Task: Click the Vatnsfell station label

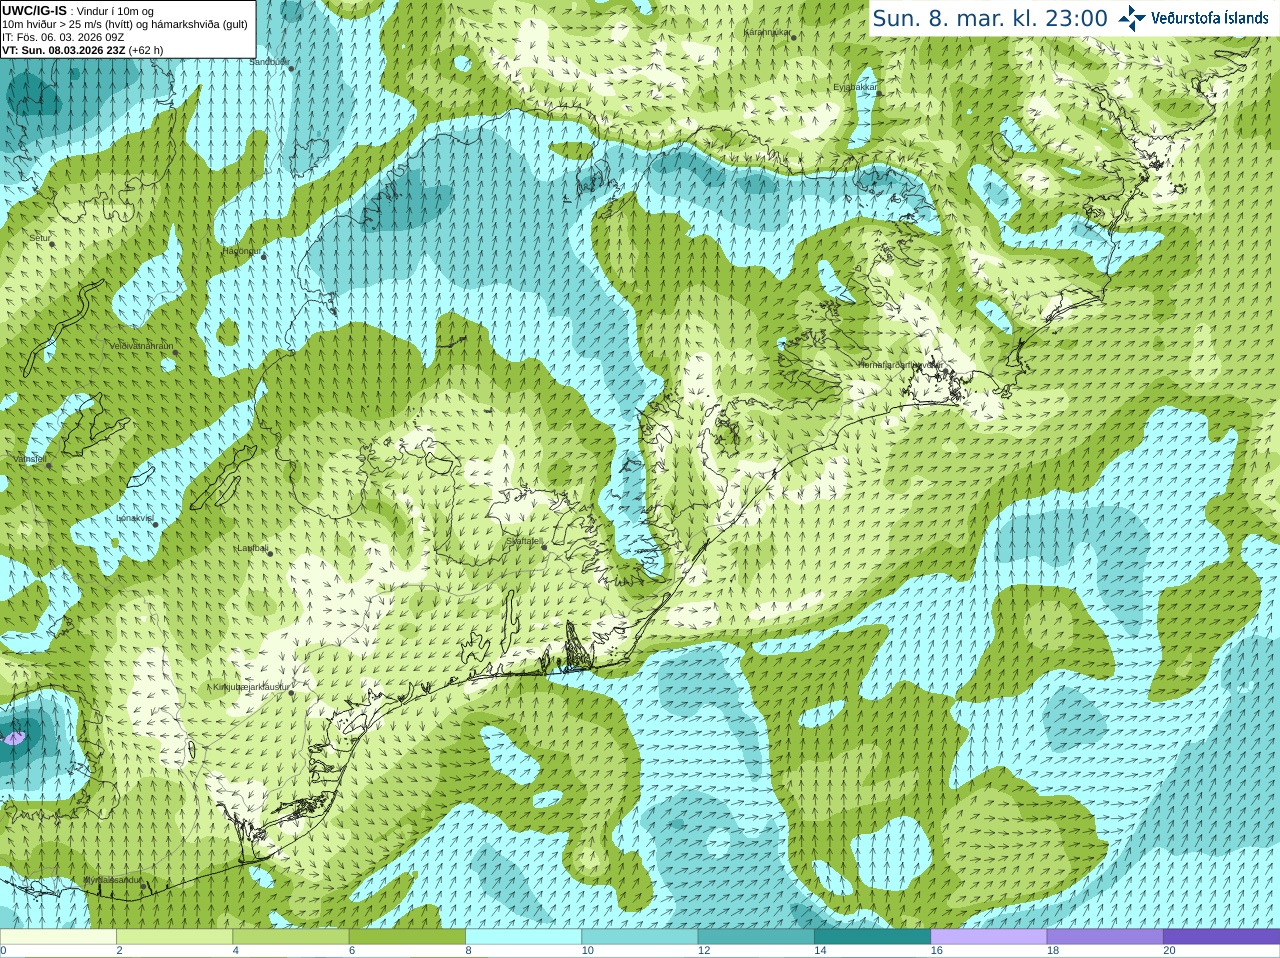Action: [30, 458]
